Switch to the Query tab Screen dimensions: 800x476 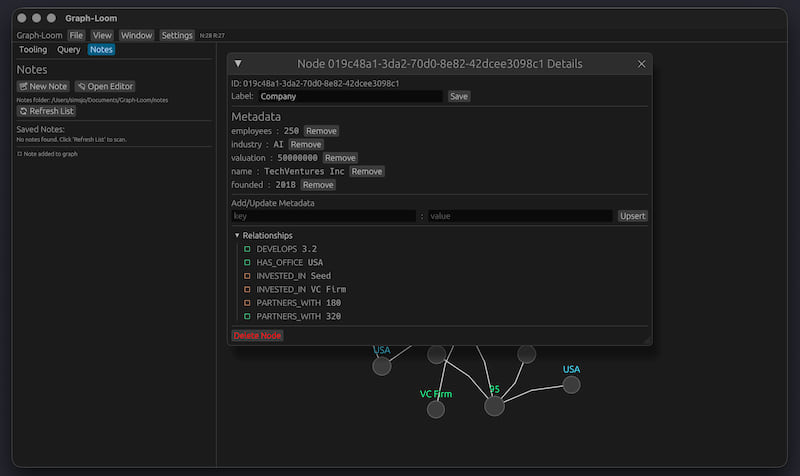click(68, 49)
